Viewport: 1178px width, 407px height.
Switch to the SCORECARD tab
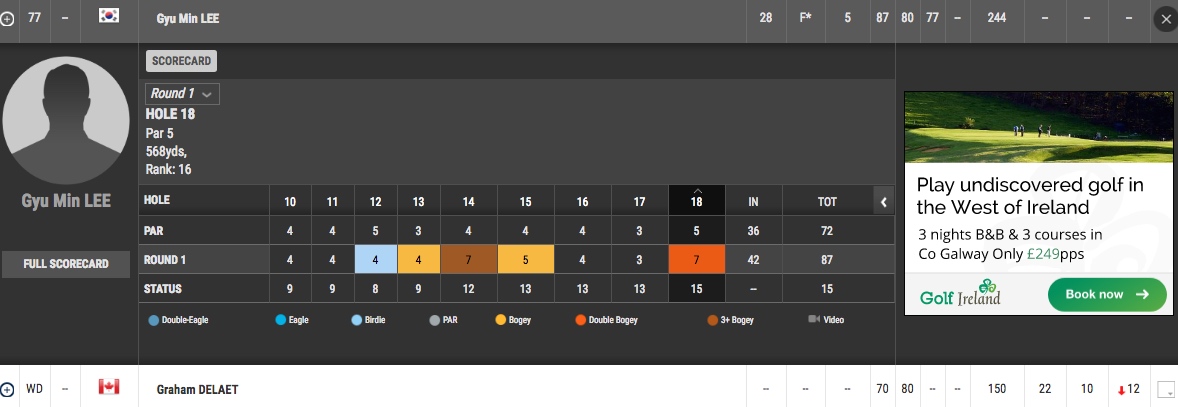pos(181,61)
